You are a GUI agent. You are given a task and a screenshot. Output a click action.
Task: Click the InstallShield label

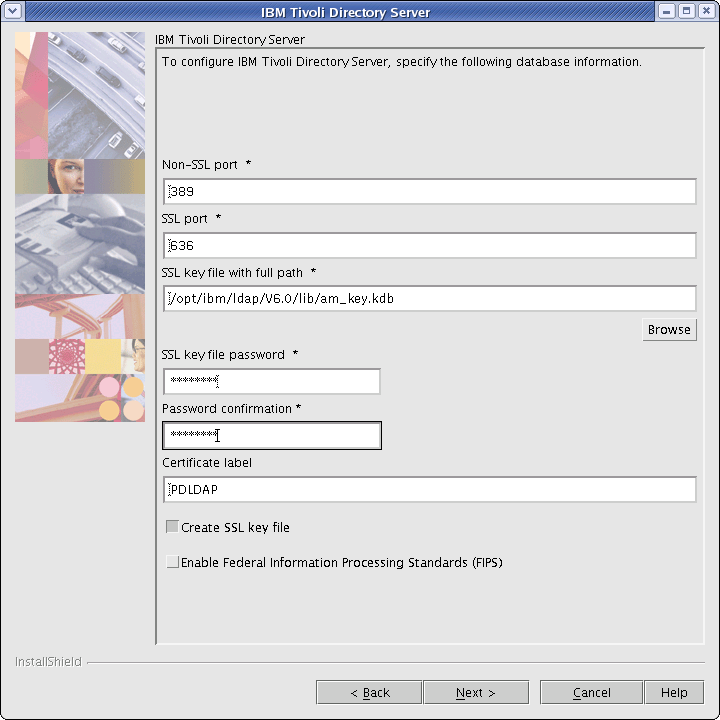pos(48,662)
